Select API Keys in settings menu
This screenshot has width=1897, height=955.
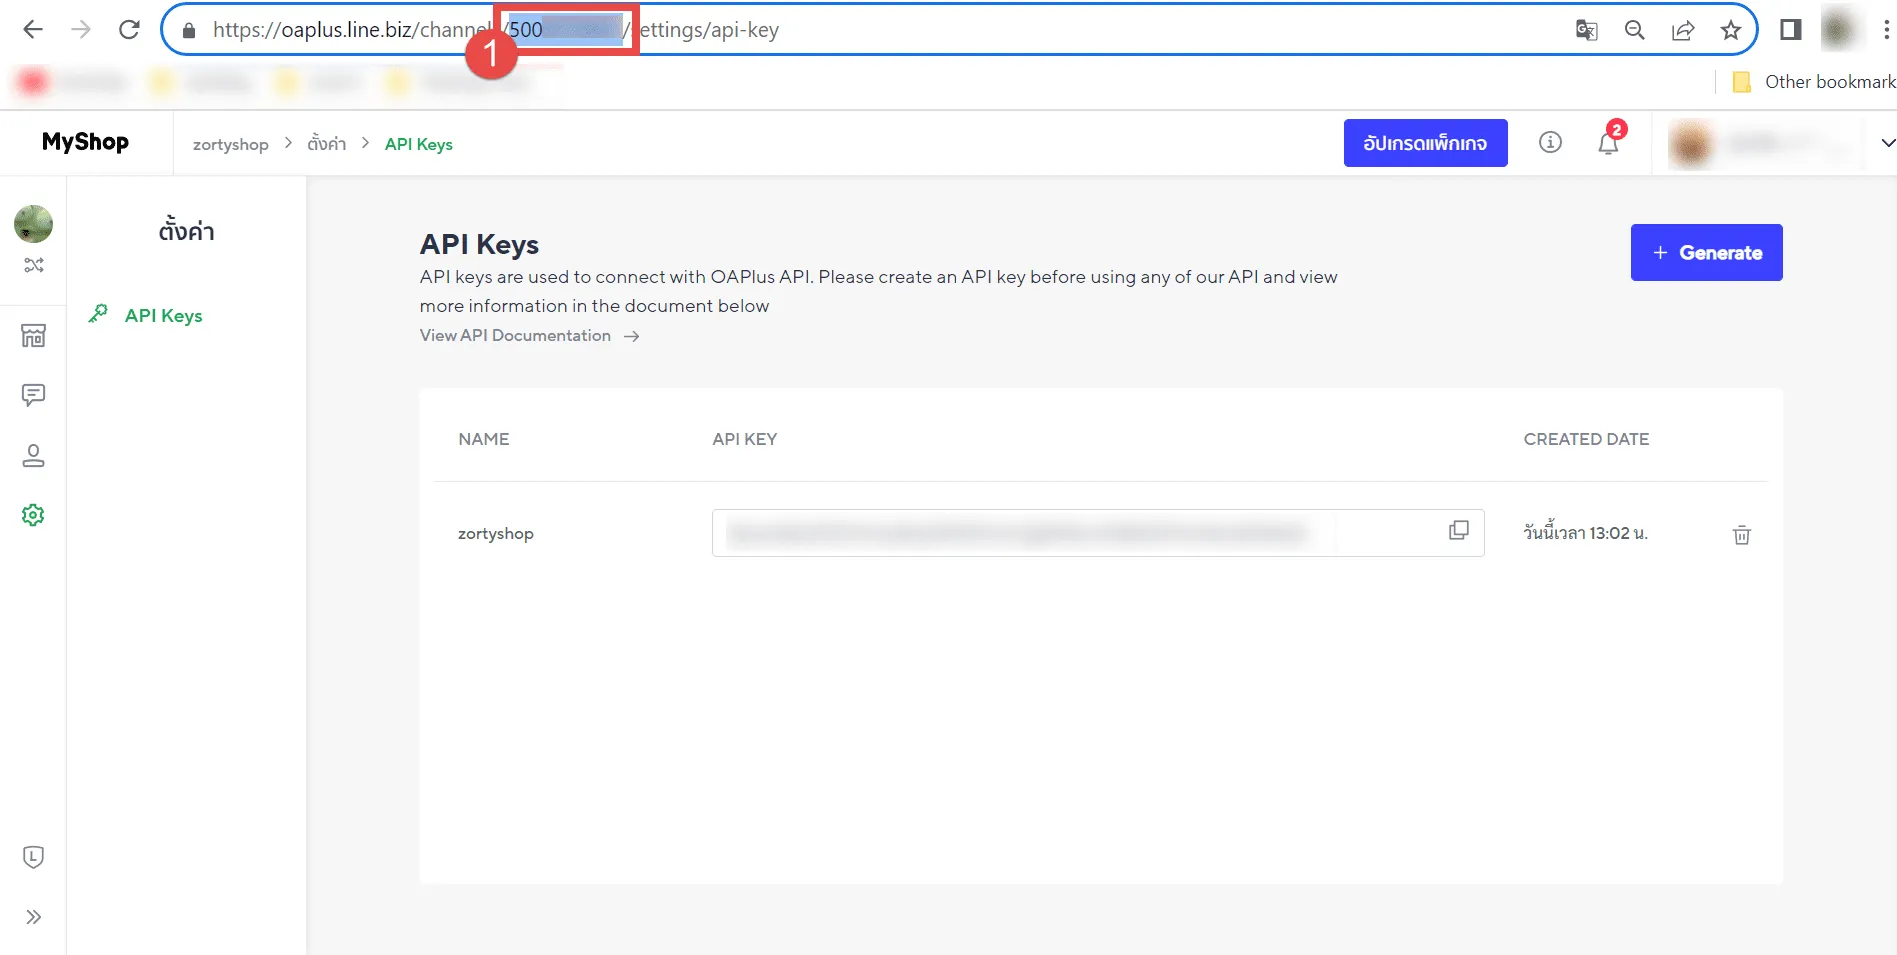pyautogui.click(x=163, y=316)
